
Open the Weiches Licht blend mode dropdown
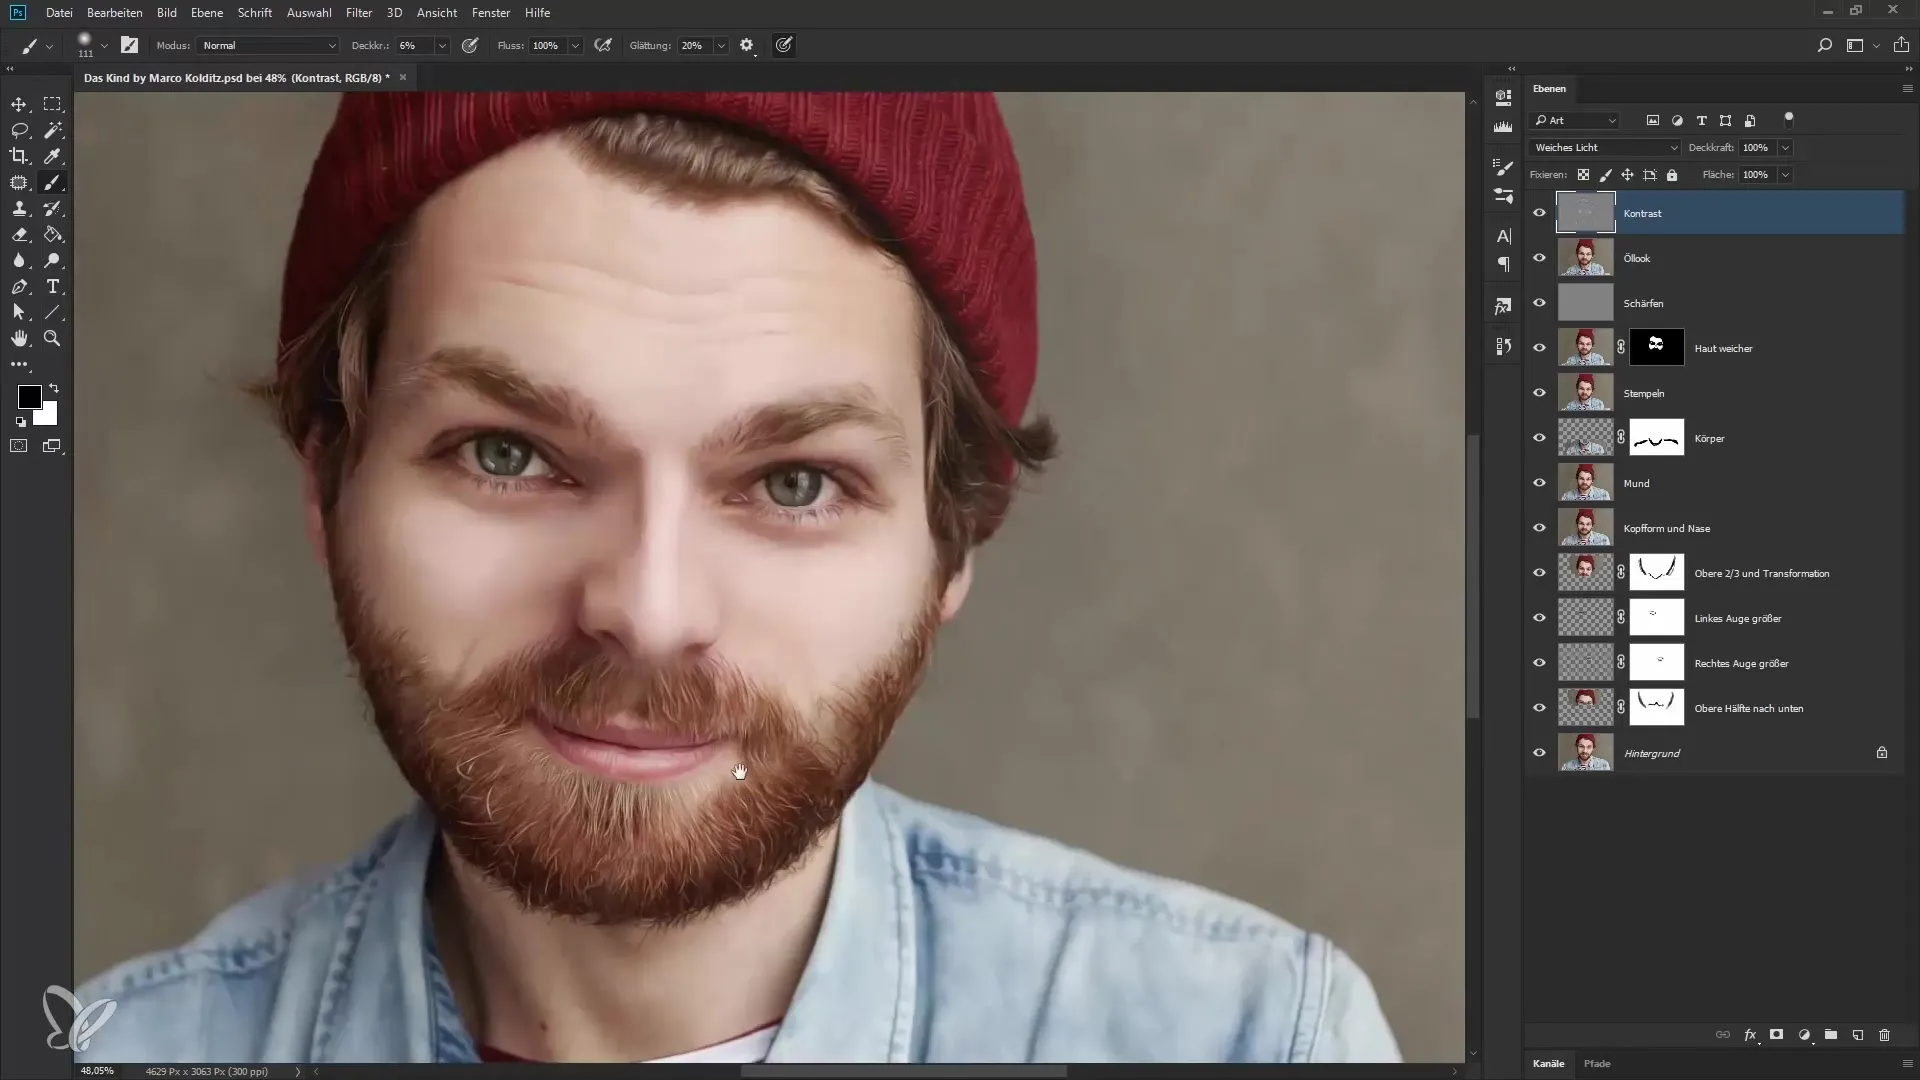1605,147
